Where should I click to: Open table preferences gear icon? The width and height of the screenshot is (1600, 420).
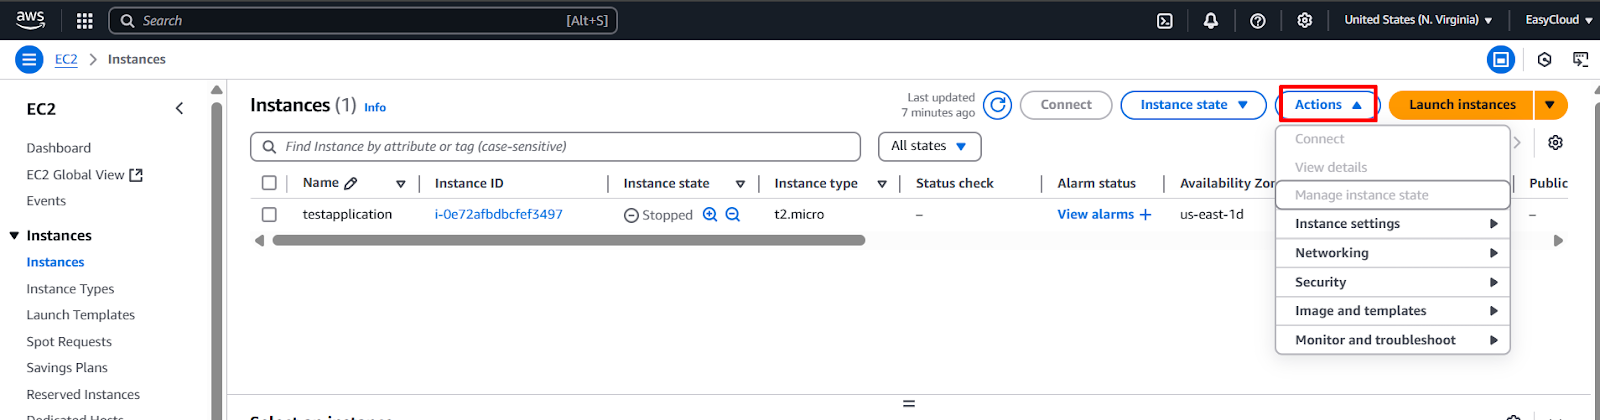click(1555, 143)
